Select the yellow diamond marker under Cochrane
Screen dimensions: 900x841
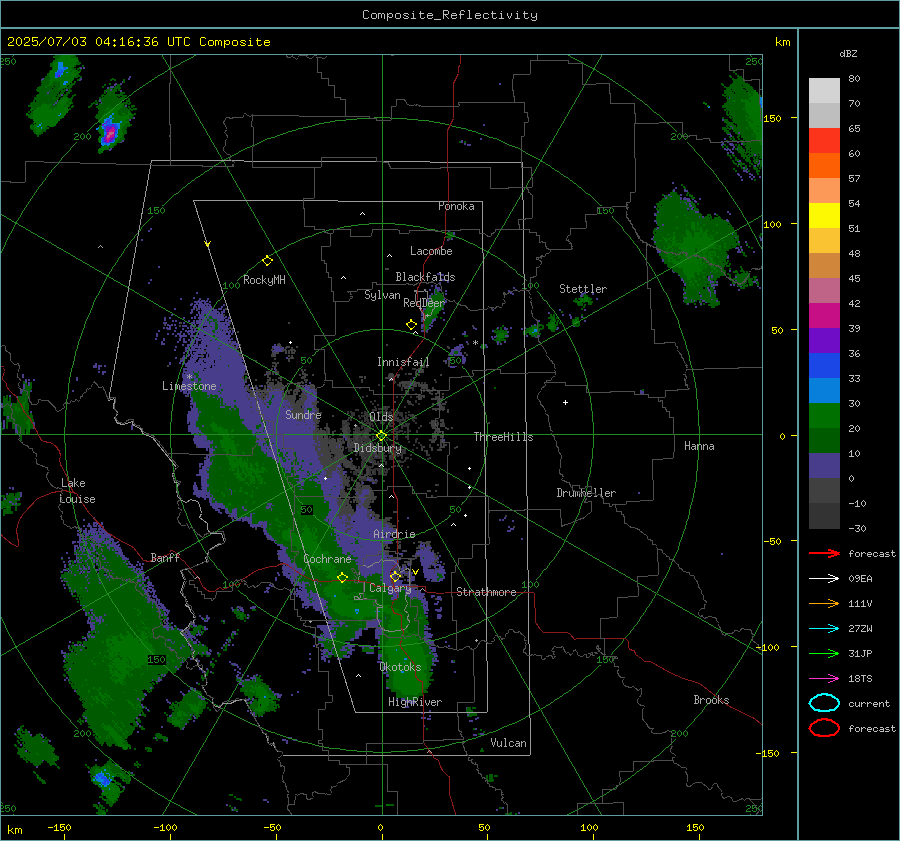click(x=342, y=577)
